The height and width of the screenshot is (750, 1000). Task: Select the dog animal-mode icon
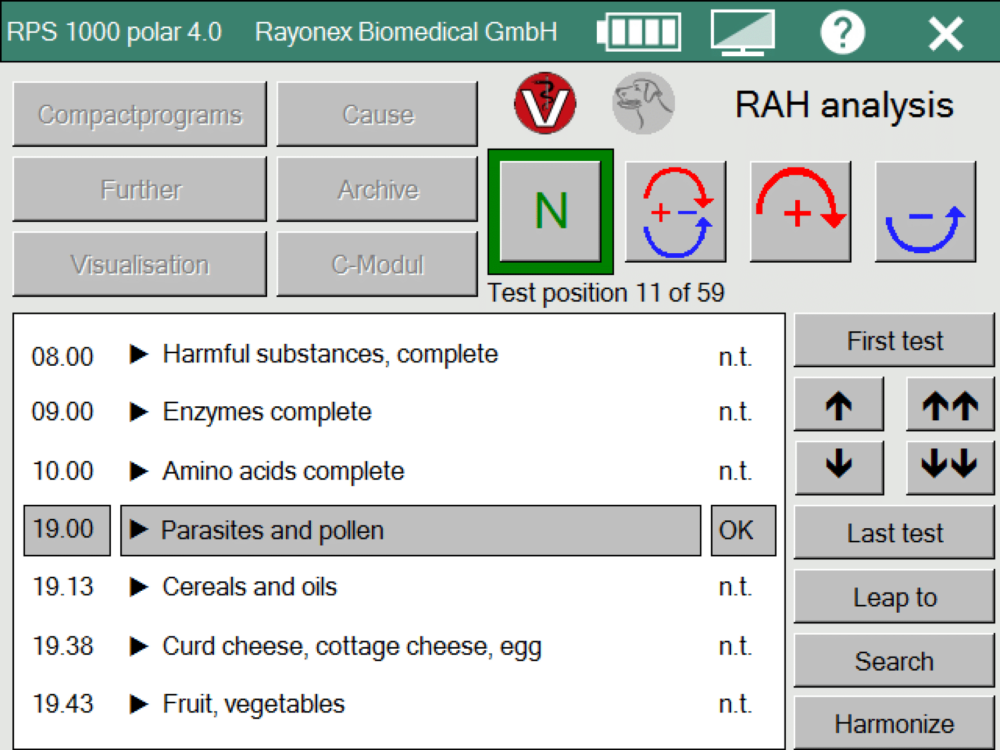coord(643,102)
